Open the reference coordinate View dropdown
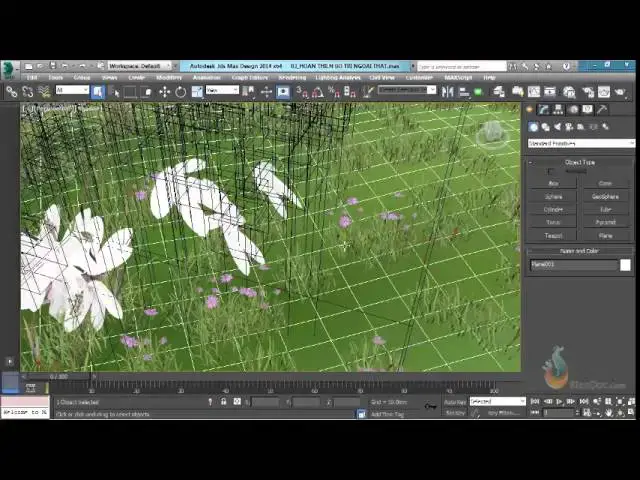 point(222,90)
